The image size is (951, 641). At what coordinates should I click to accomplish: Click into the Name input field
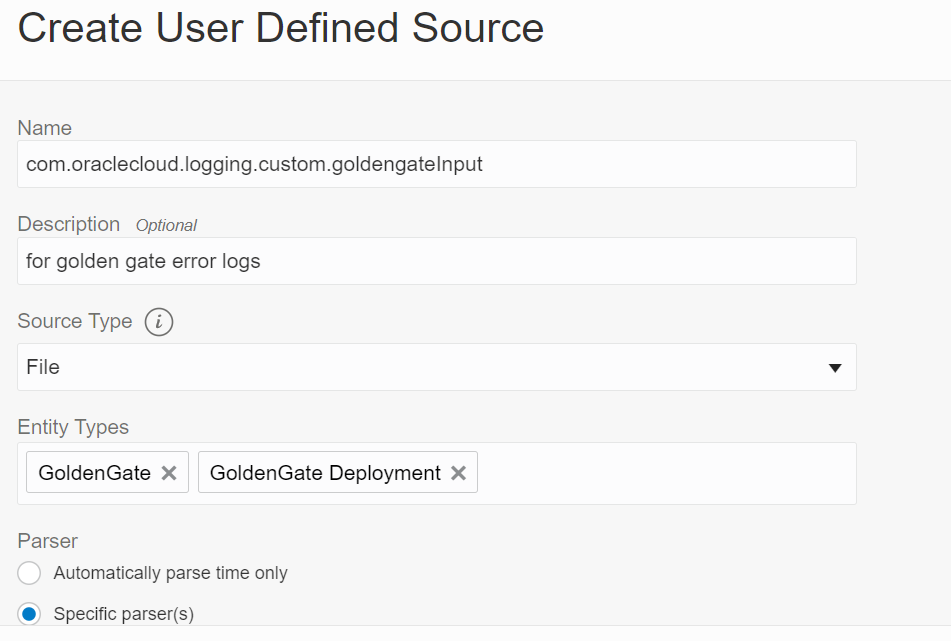[436, 164]
